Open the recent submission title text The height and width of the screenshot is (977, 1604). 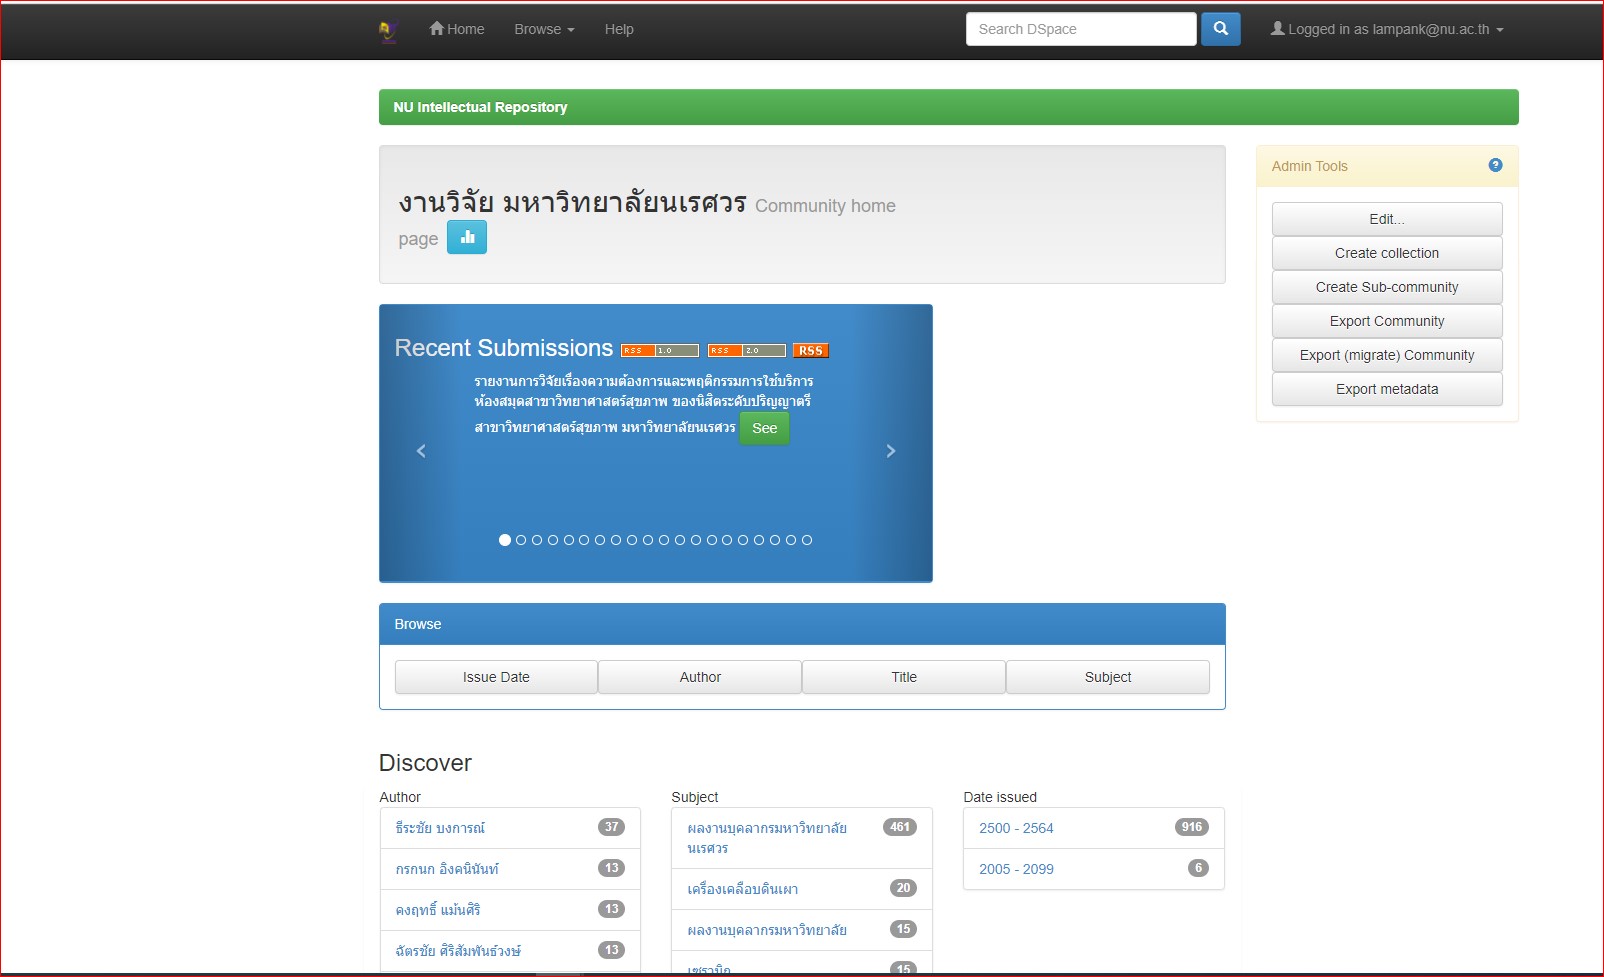click(x=643, y=404)
